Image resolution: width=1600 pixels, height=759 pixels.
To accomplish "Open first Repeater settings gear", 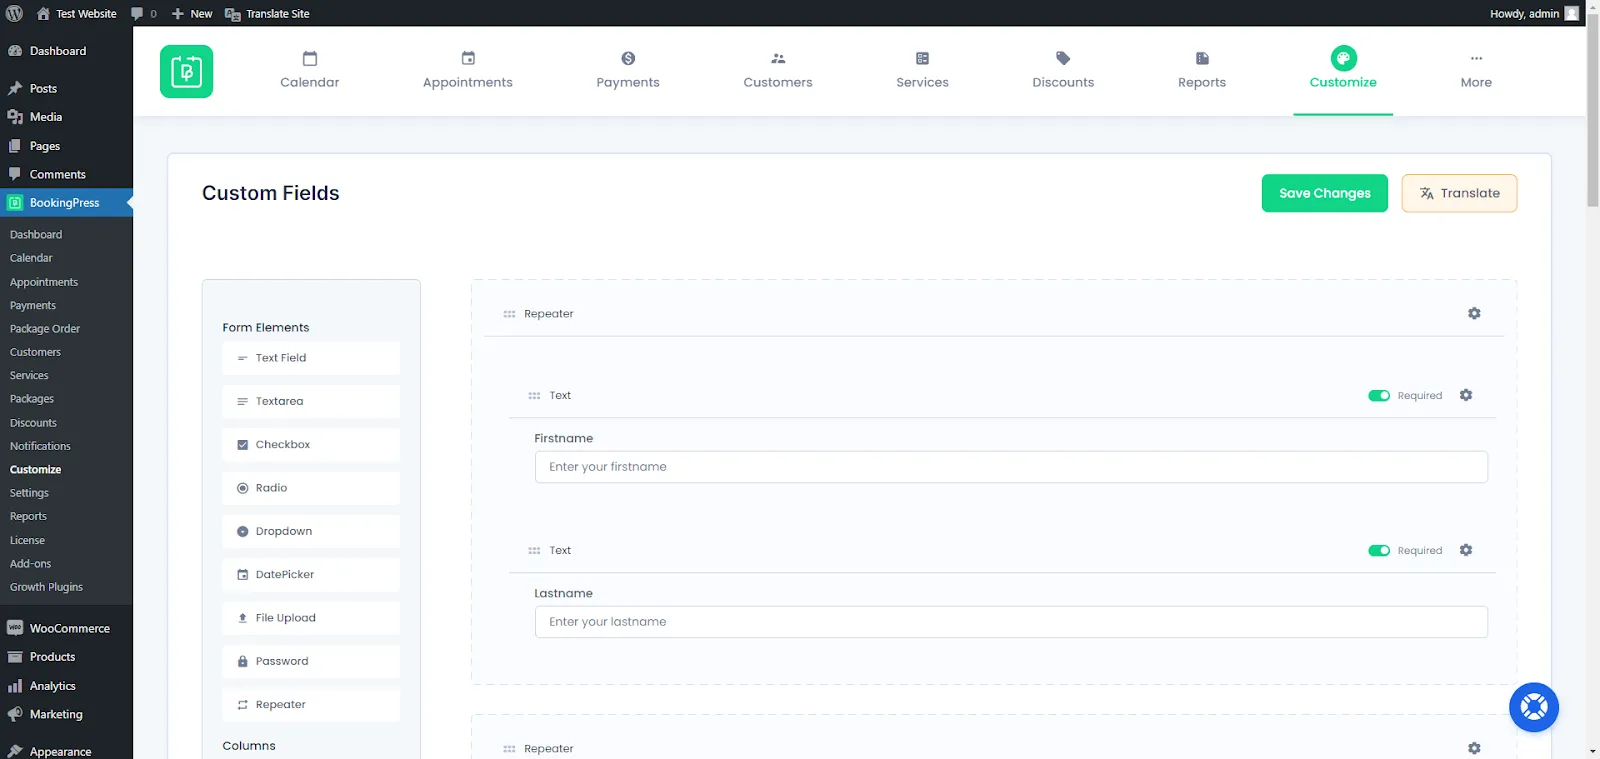I will pos(1474,313).
